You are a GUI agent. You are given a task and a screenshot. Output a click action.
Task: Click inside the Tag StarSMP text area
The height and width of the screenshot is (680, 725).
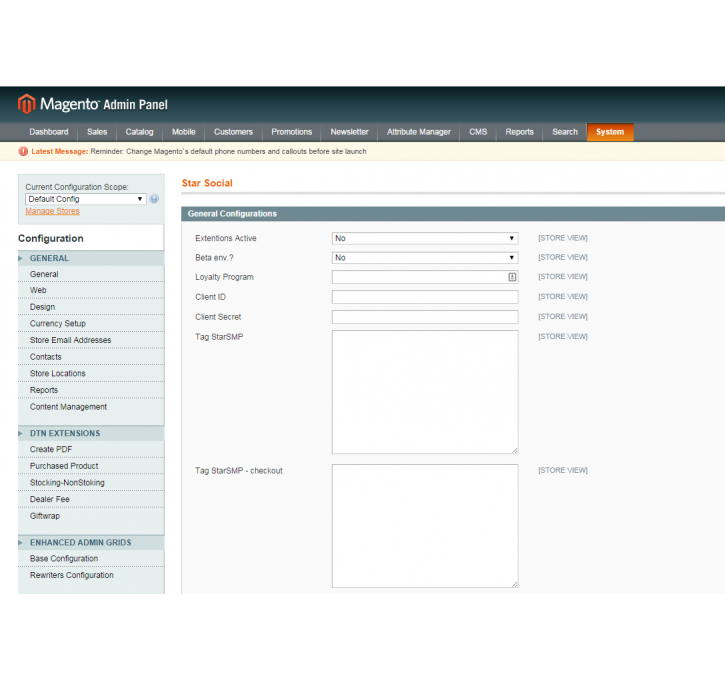pyautogui.click(x=424, y=392)
